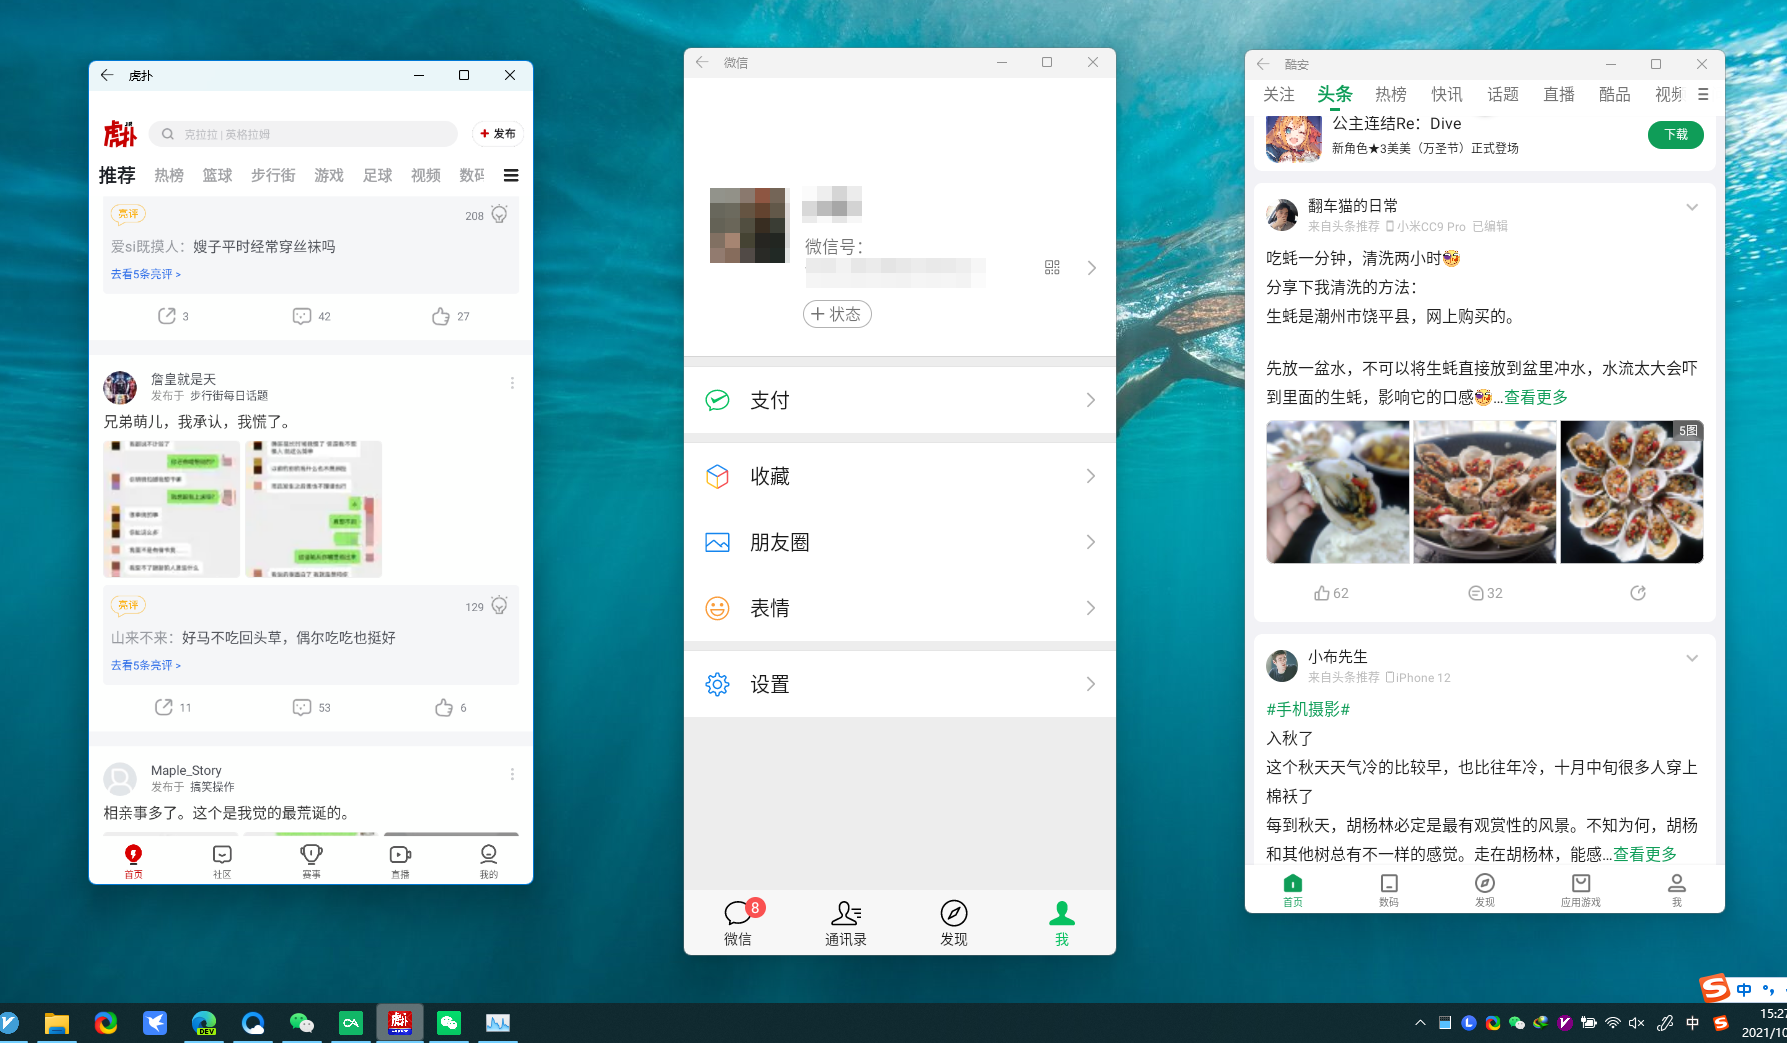
Task: Click the Hupu search field
Action: (303, 134)
